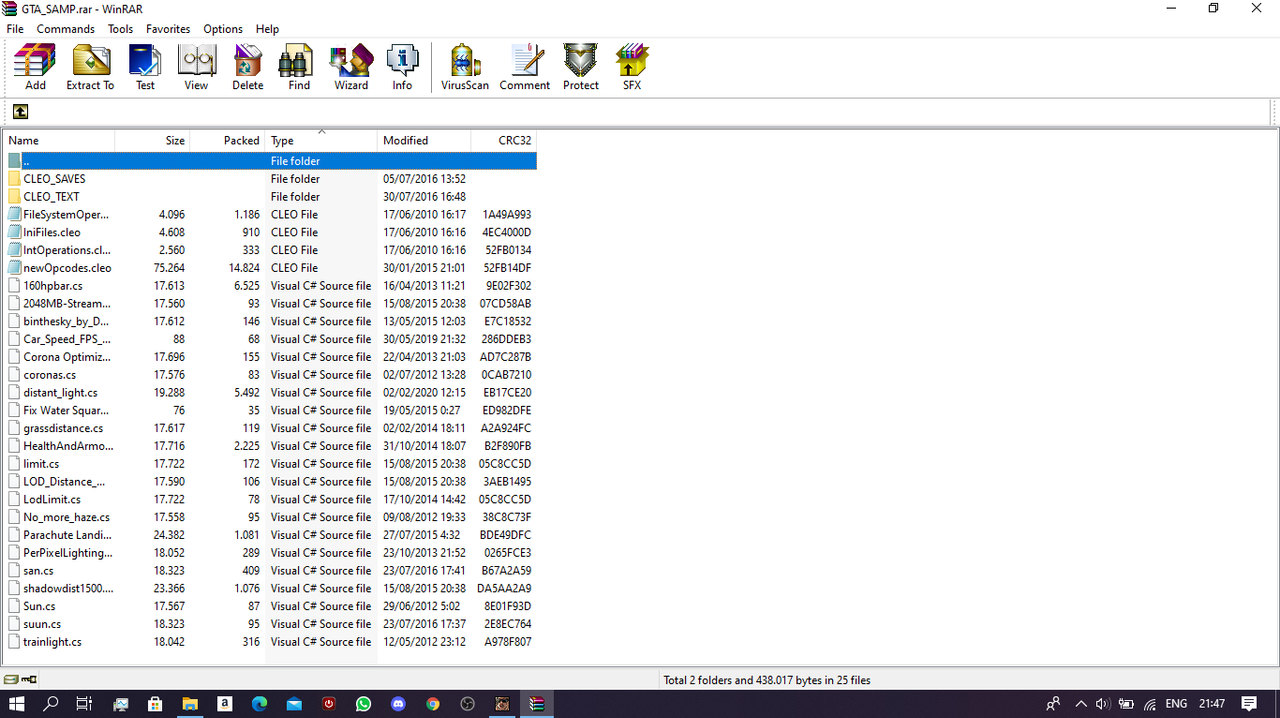Image resolution: width=1280 pixels, height=718 pixels.
Task: Open the Favorites menu
Action: [x=168, y=29]
